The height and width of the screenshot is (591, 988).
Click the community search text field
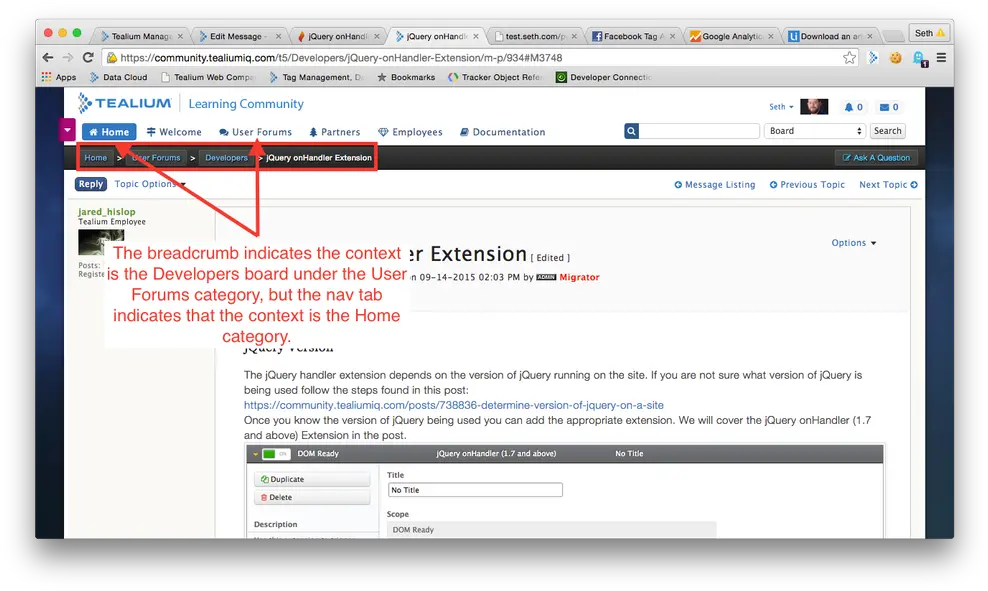[x=699, y=131]
